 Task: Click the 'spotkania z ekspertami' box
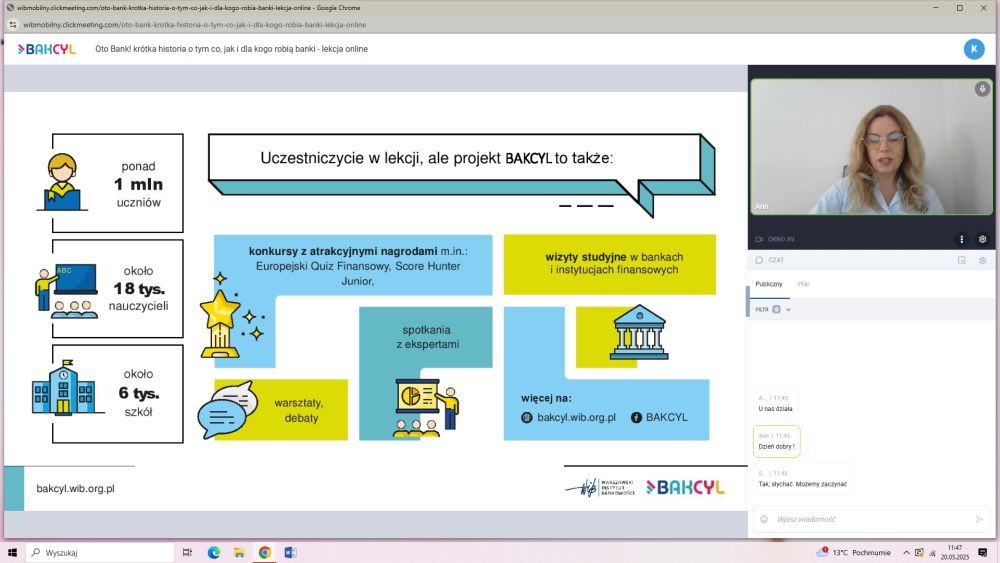426,337
